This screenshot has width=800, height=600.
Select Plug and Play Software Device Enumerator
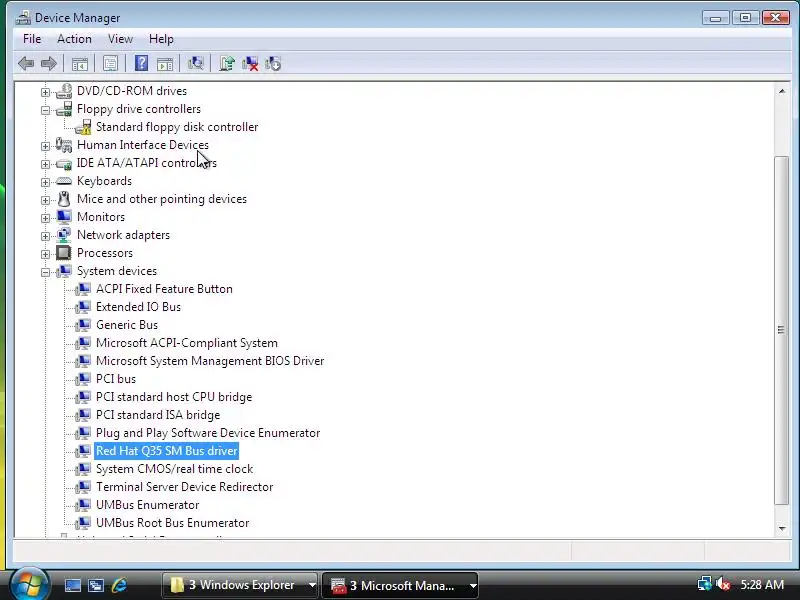coord(208,433)
